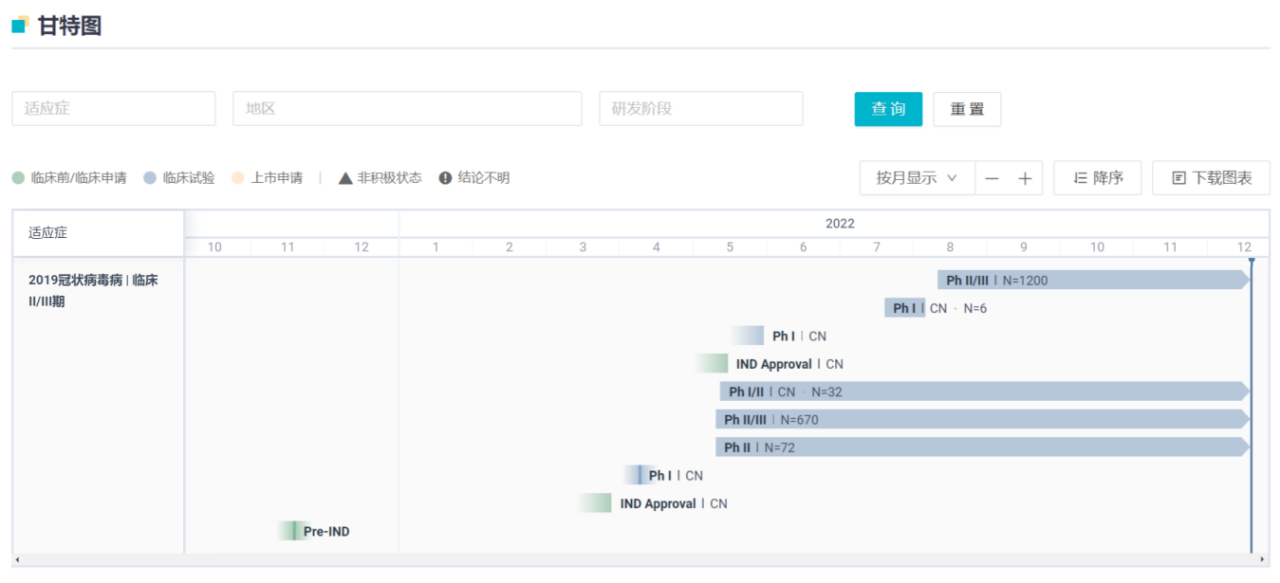Toggle the 临床前/临床申请 legend item
This screenshot has width=1280, height=583.
(x=69, y=178)
